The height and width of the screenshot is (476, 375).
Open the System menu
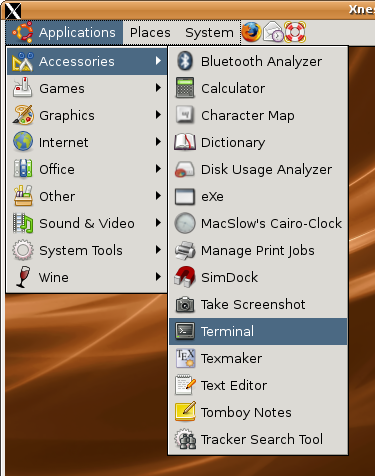[209, 33]
